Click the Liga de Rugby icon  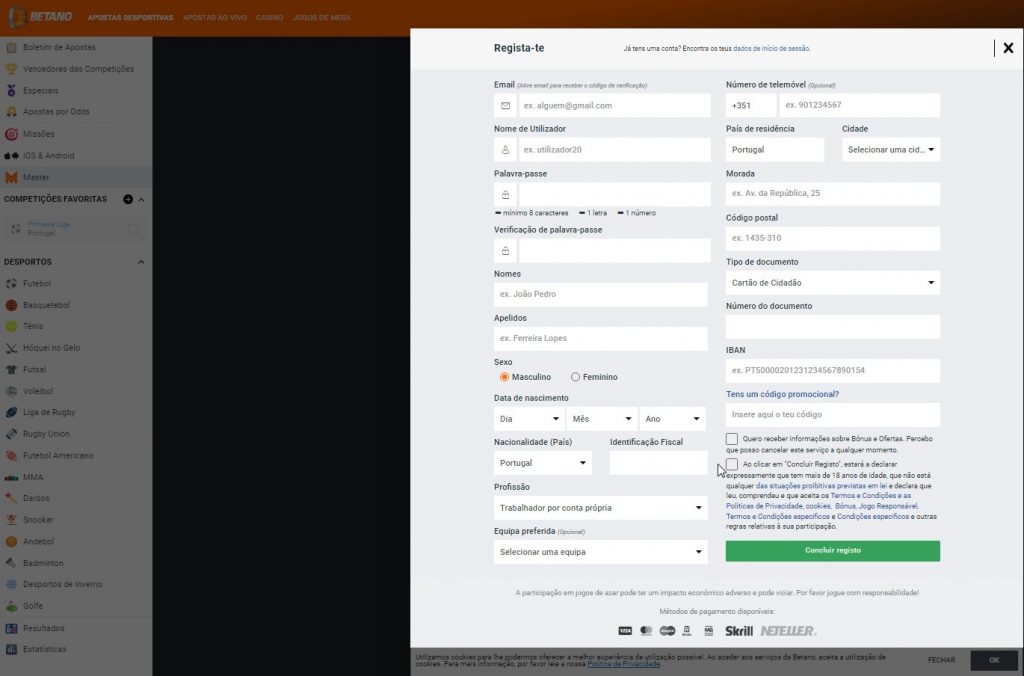(x=11, y=412)
